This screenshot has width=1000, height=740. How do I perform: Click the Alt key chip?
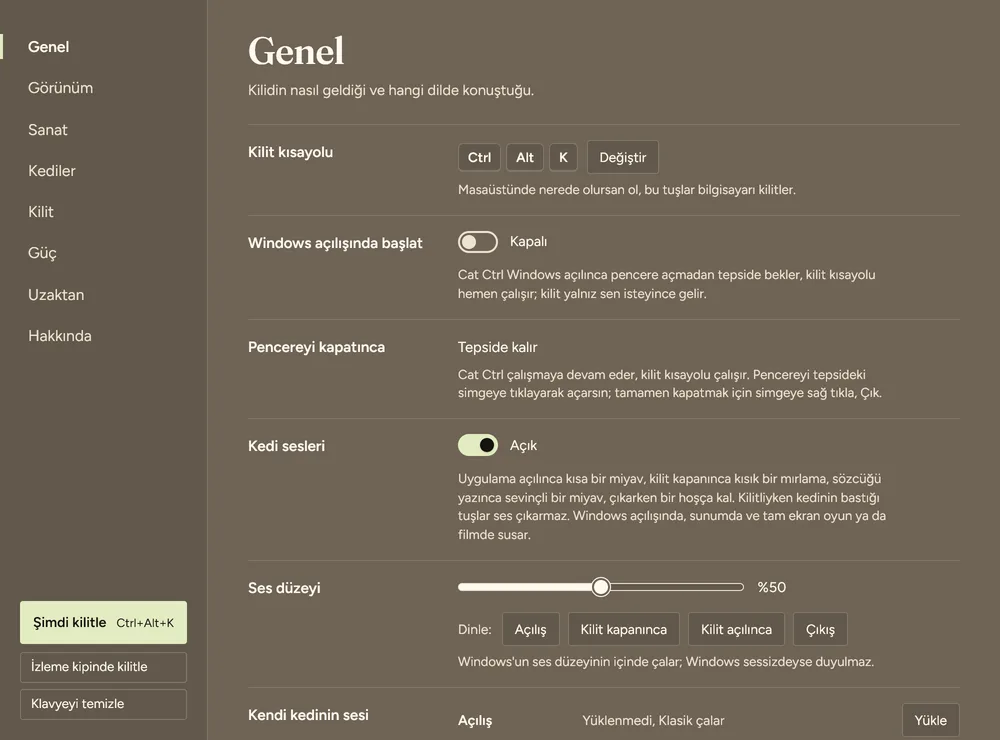[525, 157]
